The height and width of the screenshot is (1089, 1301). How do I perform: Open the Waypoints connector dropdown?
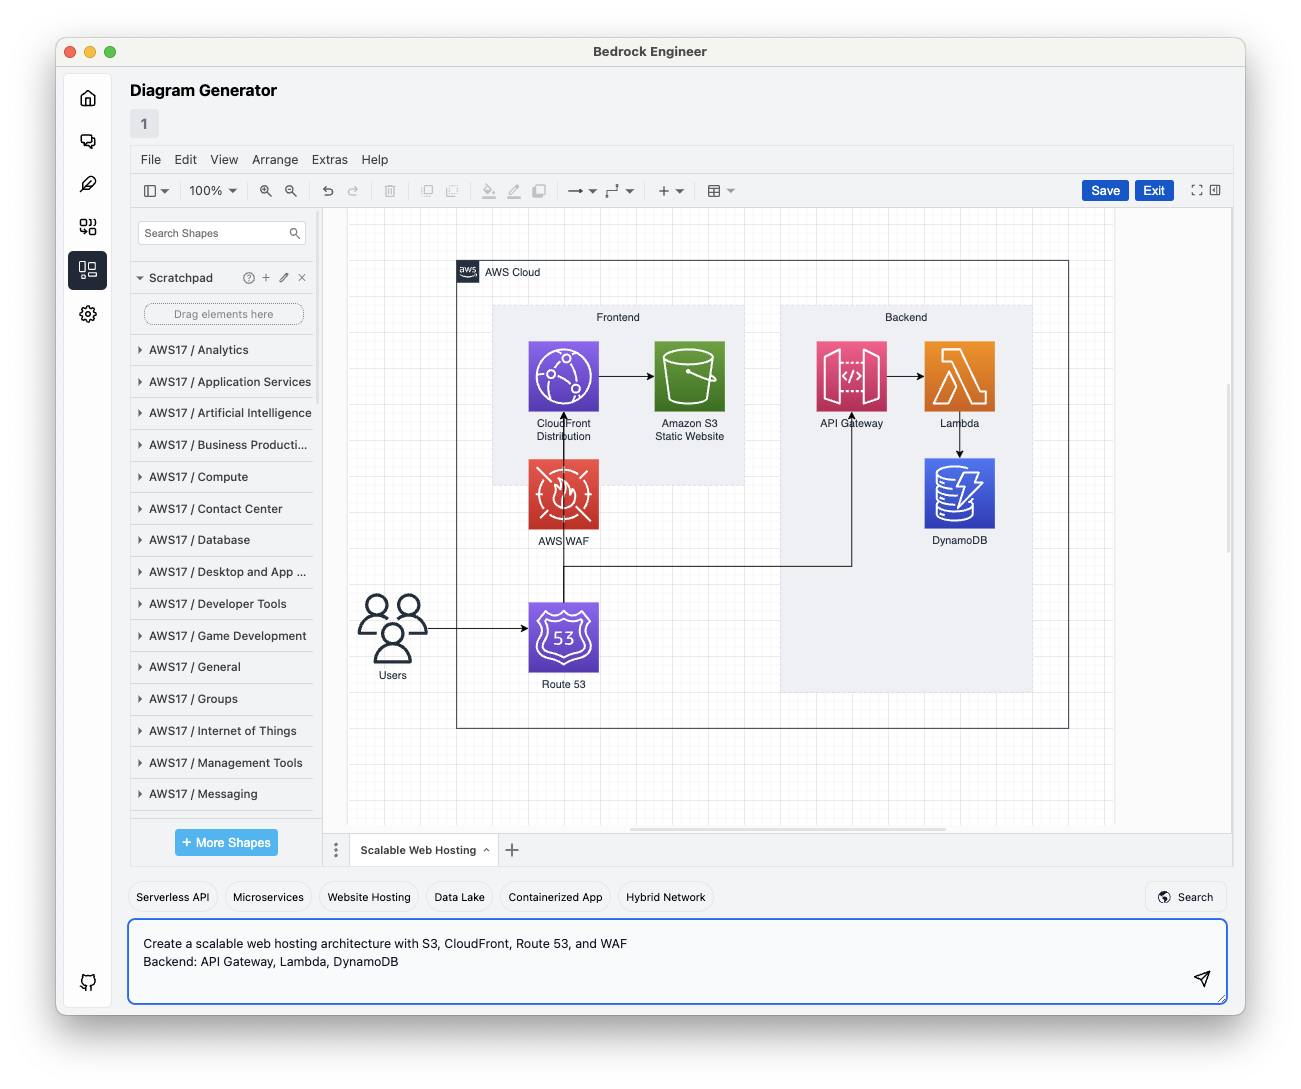[619, 191]
